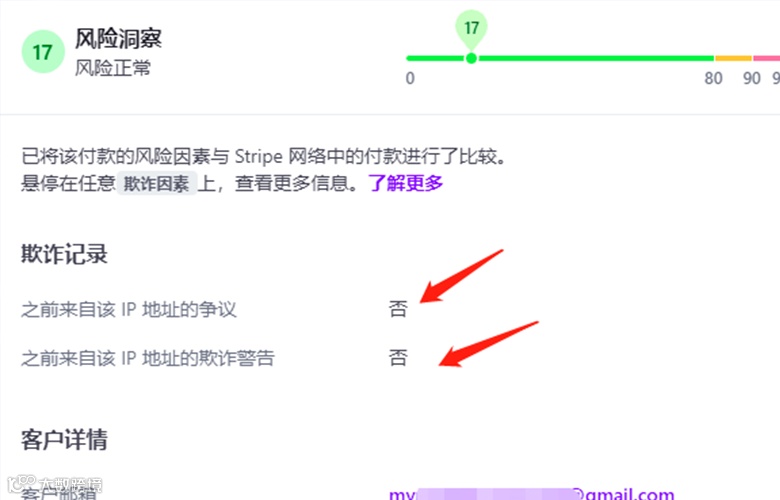Select the 之前来自该 IP 地址的争议 row label

(x=128, y=309)
